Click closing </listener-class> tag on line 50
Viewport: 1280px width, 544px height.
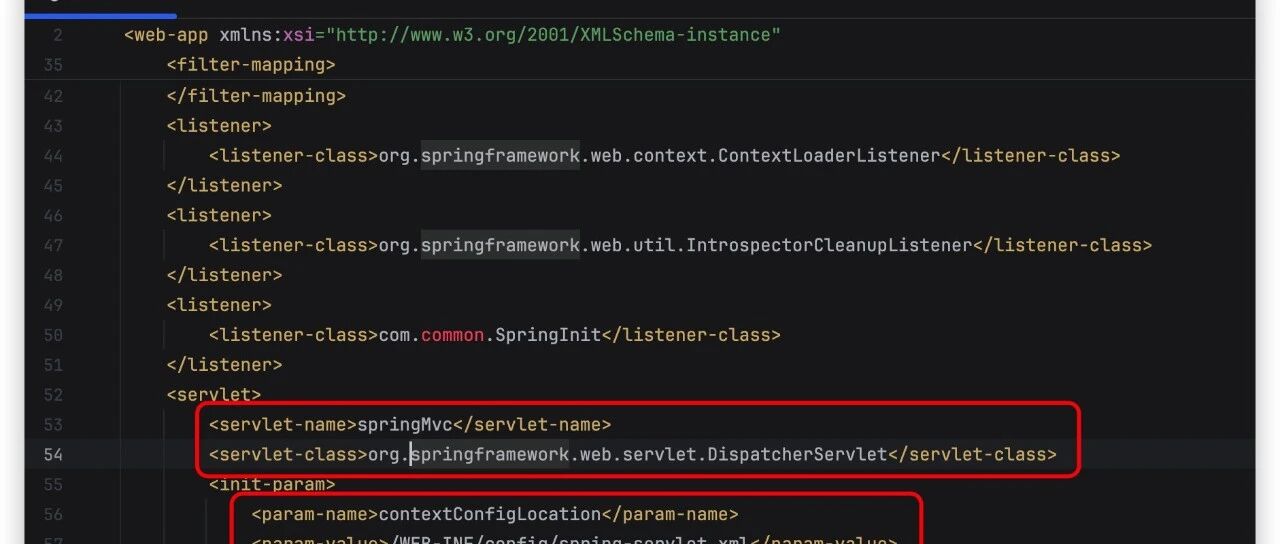691,335
